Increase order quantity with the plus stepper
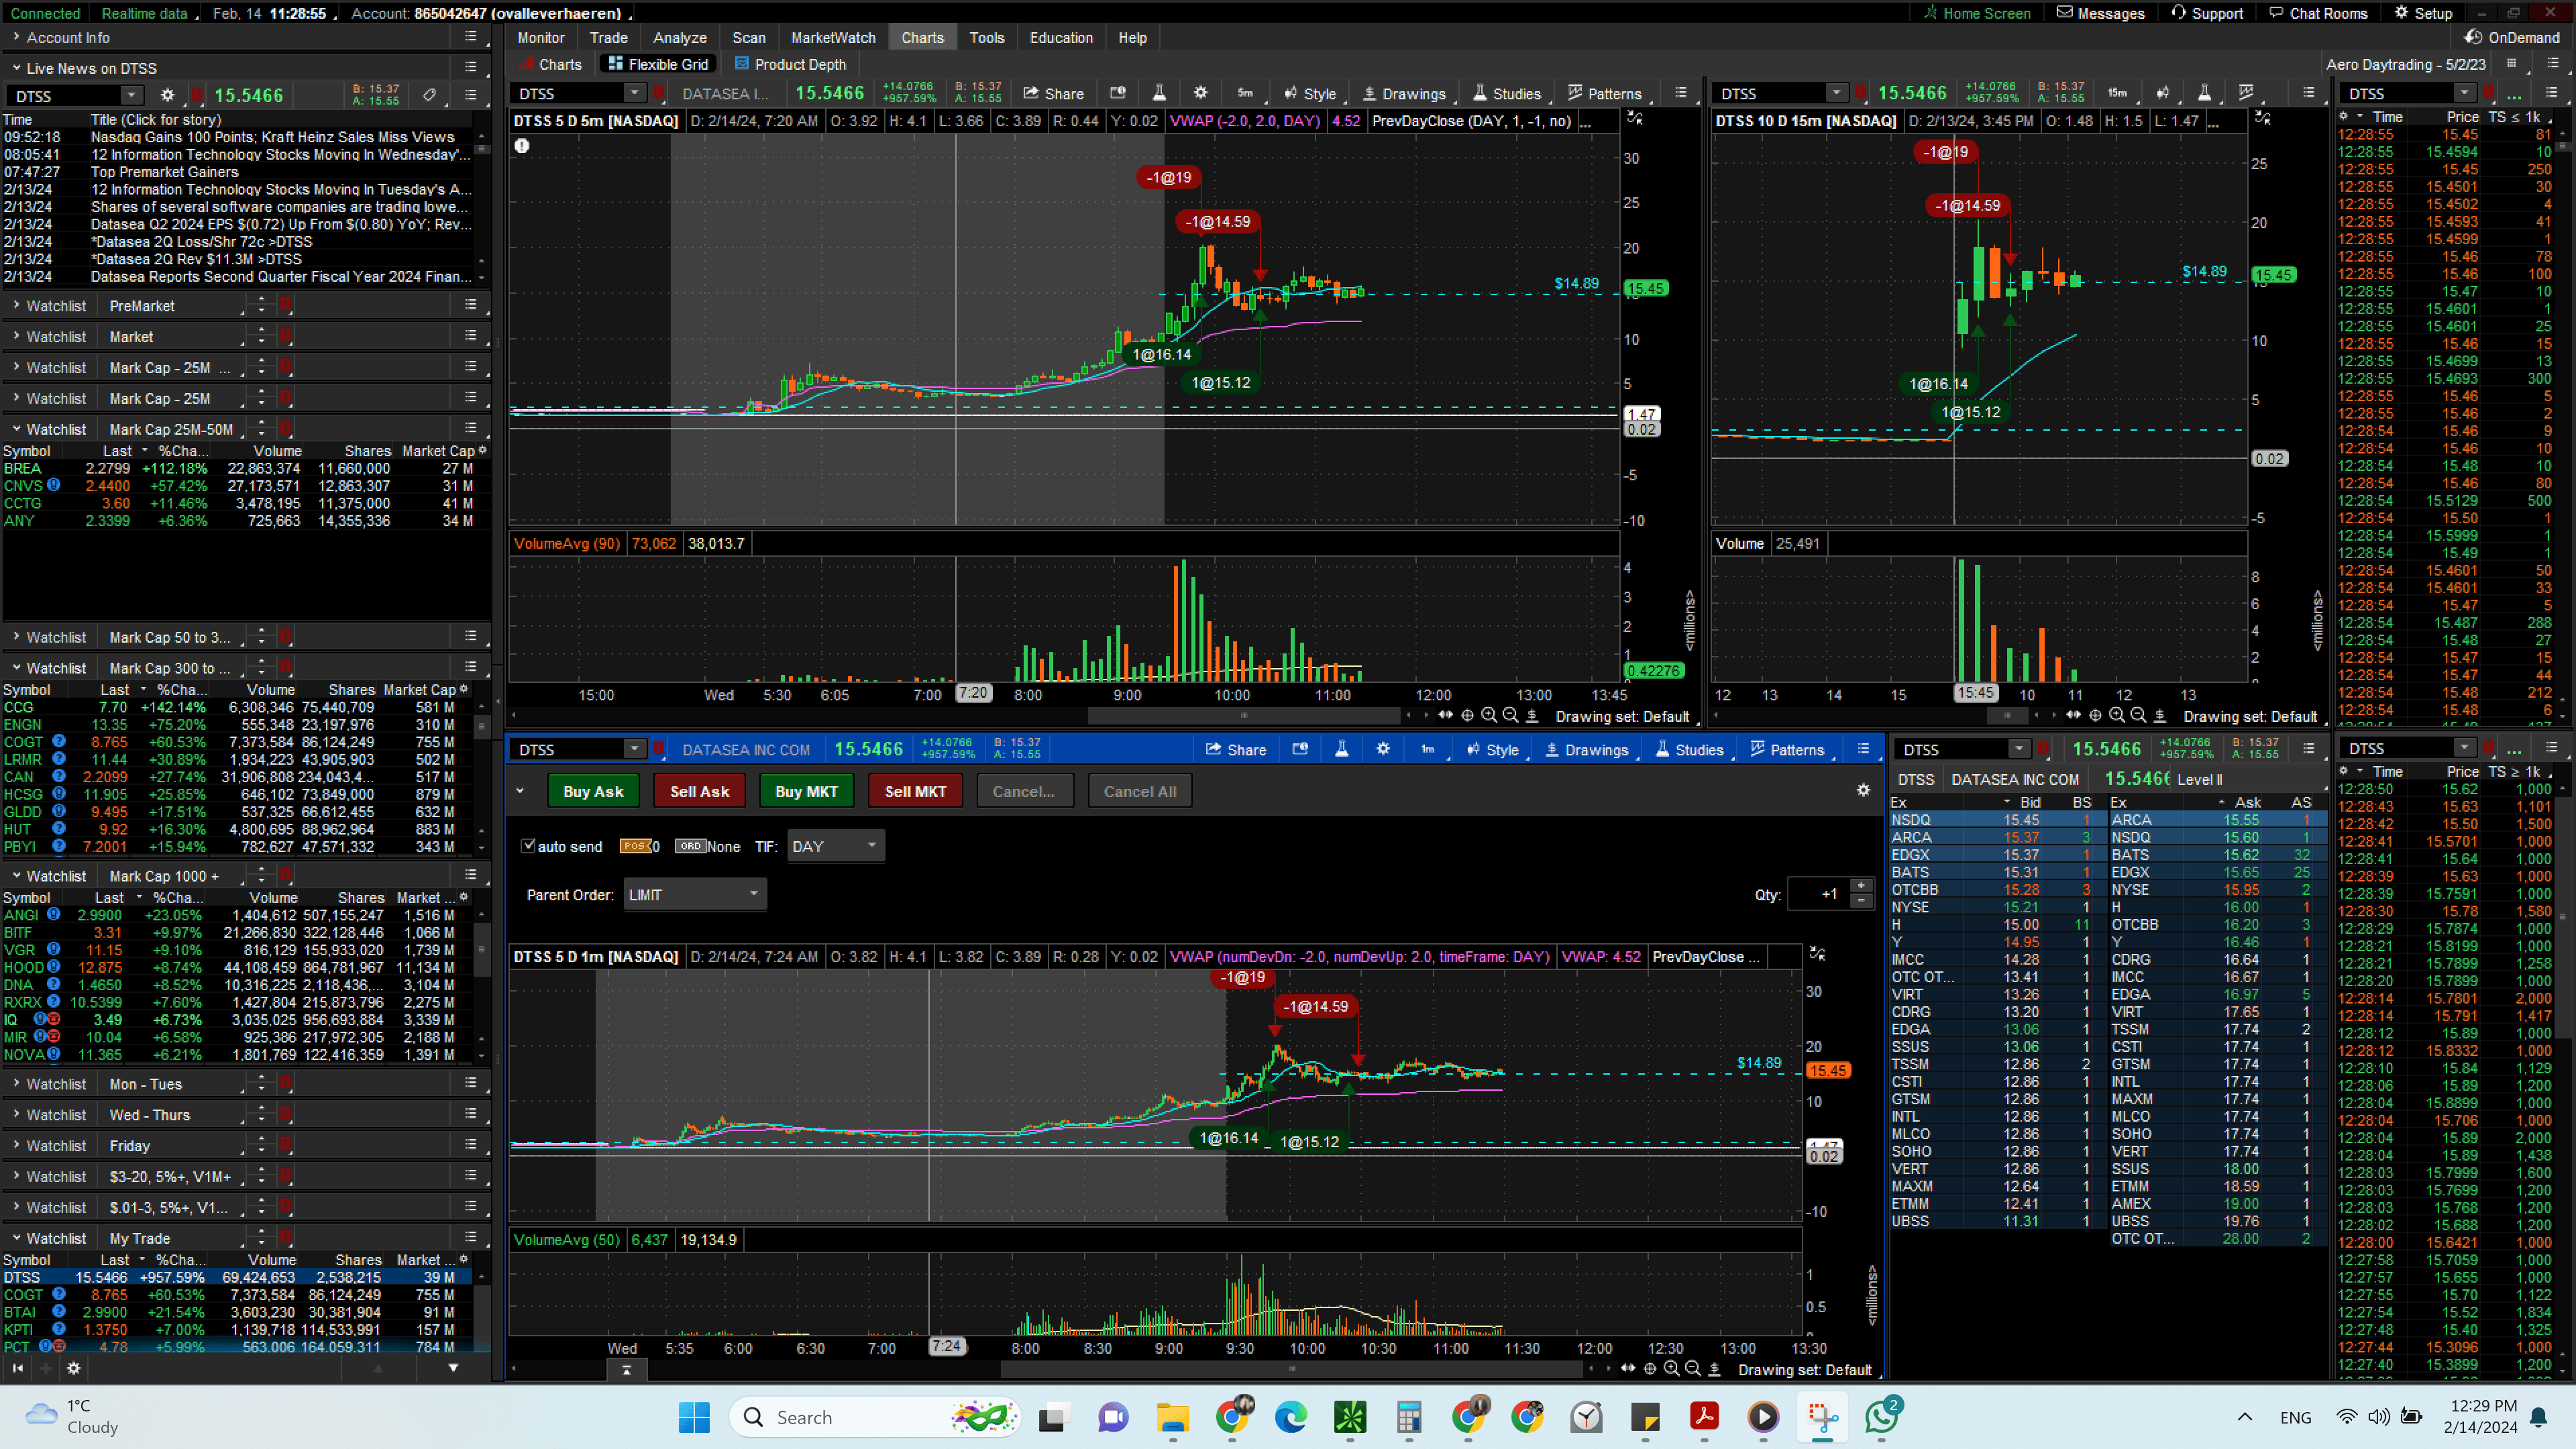This screenshot has width=2576, height=1449. (x=1861, y=886)
